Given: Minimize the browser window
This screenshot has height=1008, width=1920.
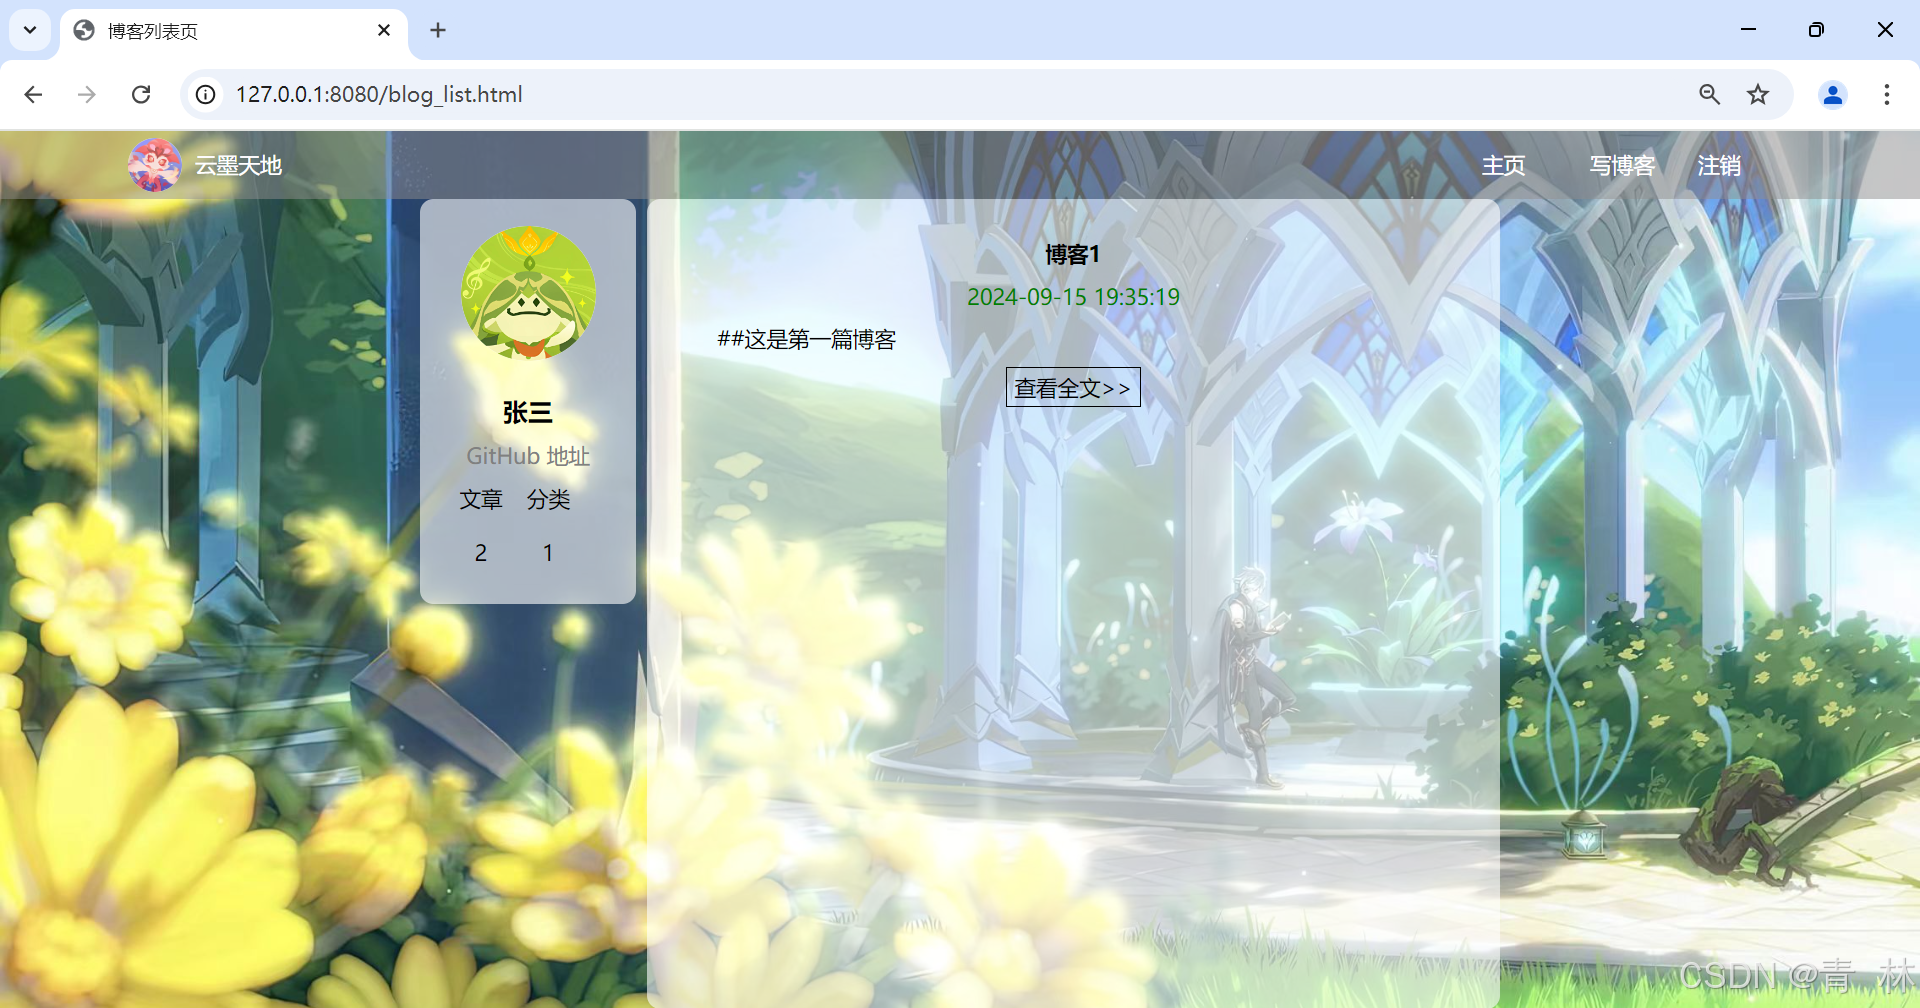Looking at the screenshot, I should coord(1748,30).
